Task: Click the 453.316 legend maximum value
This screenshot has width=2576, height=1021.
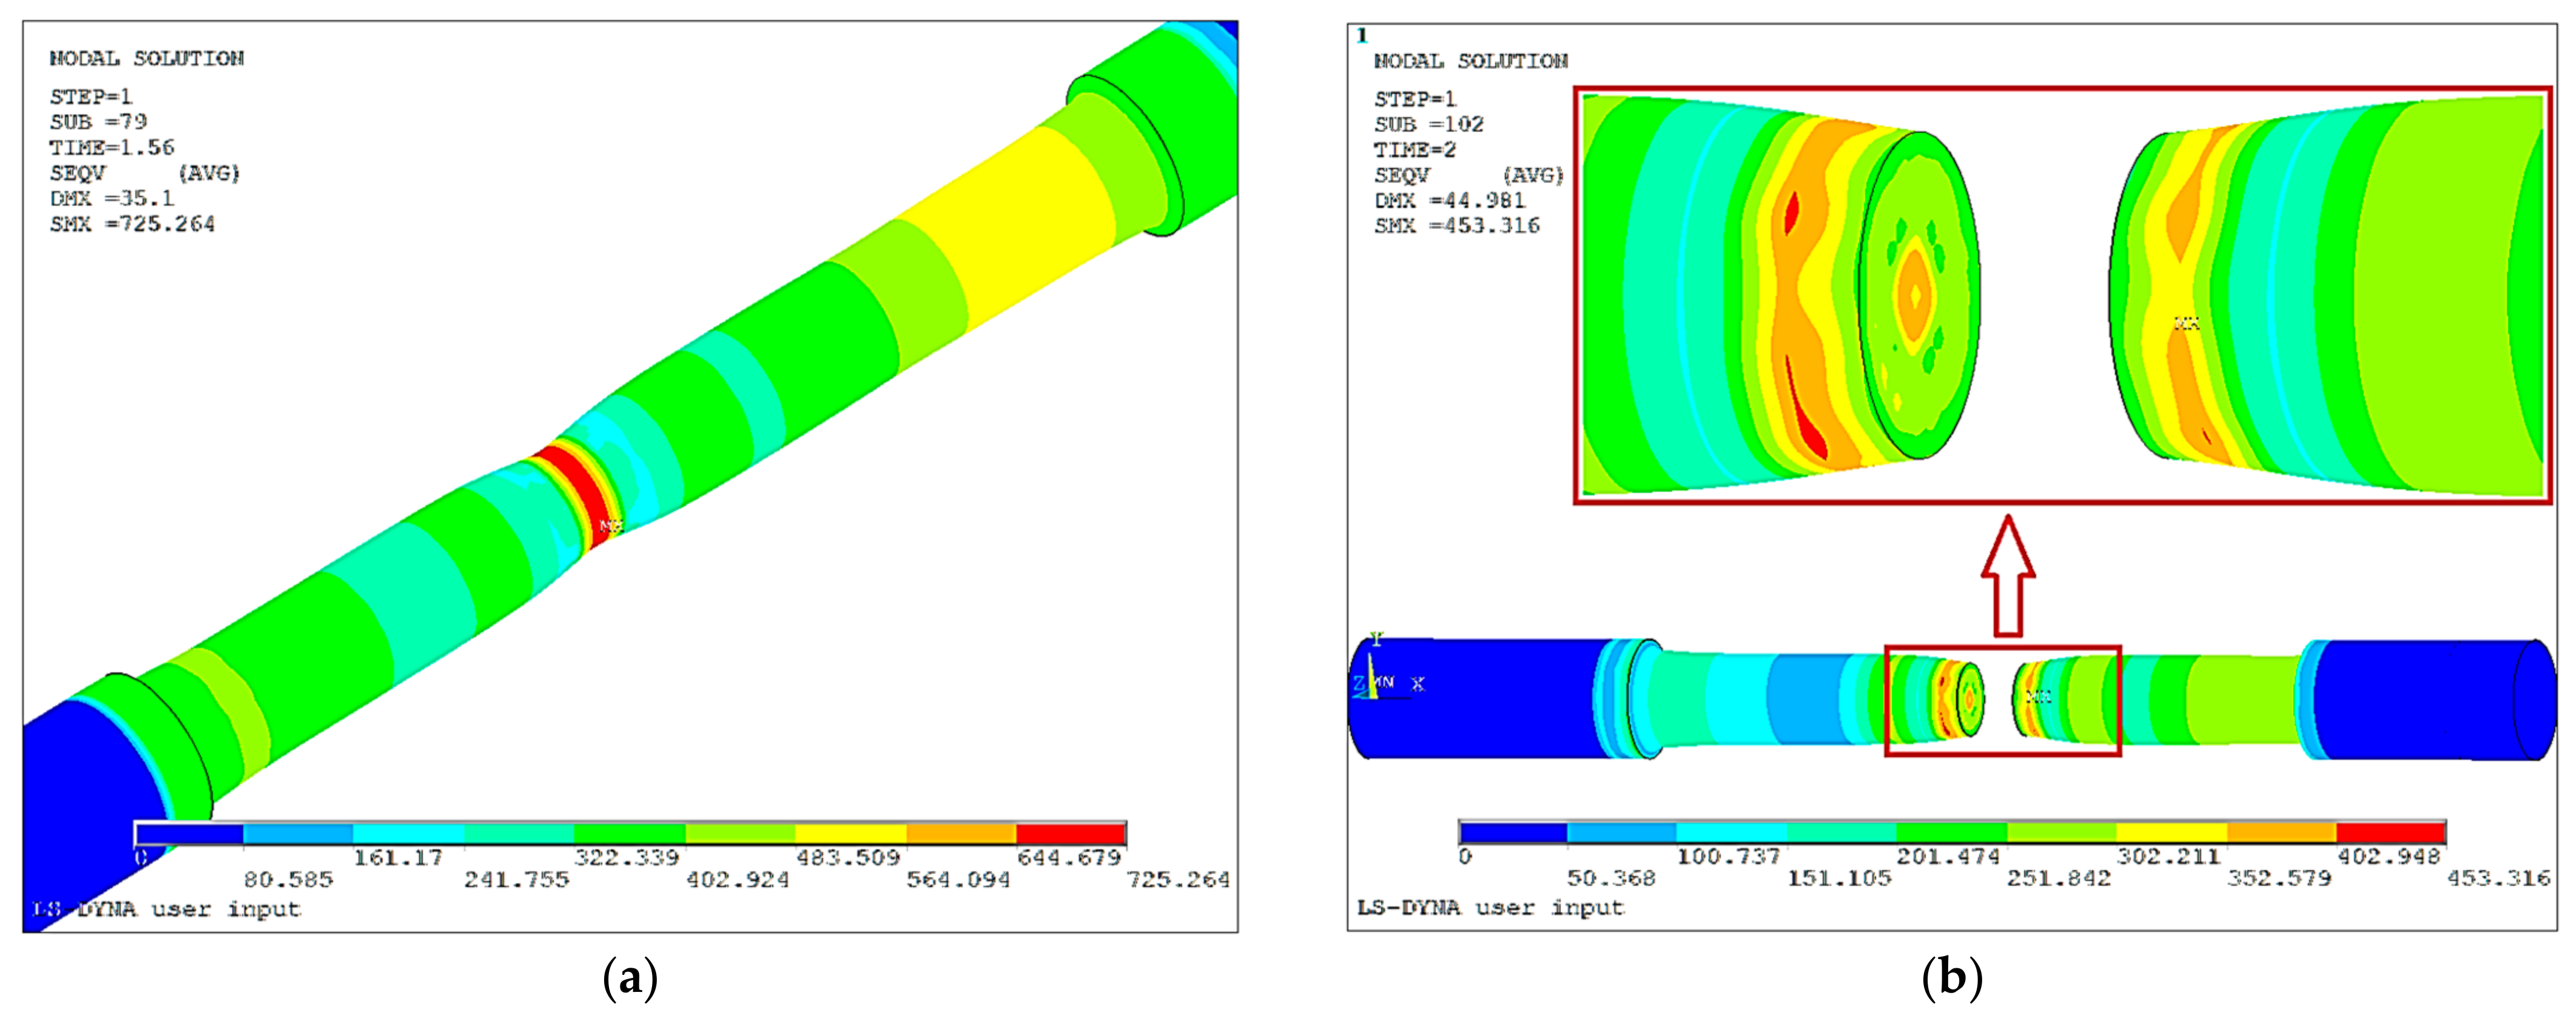Action: pyautogui.click(x=2498, y=878)
